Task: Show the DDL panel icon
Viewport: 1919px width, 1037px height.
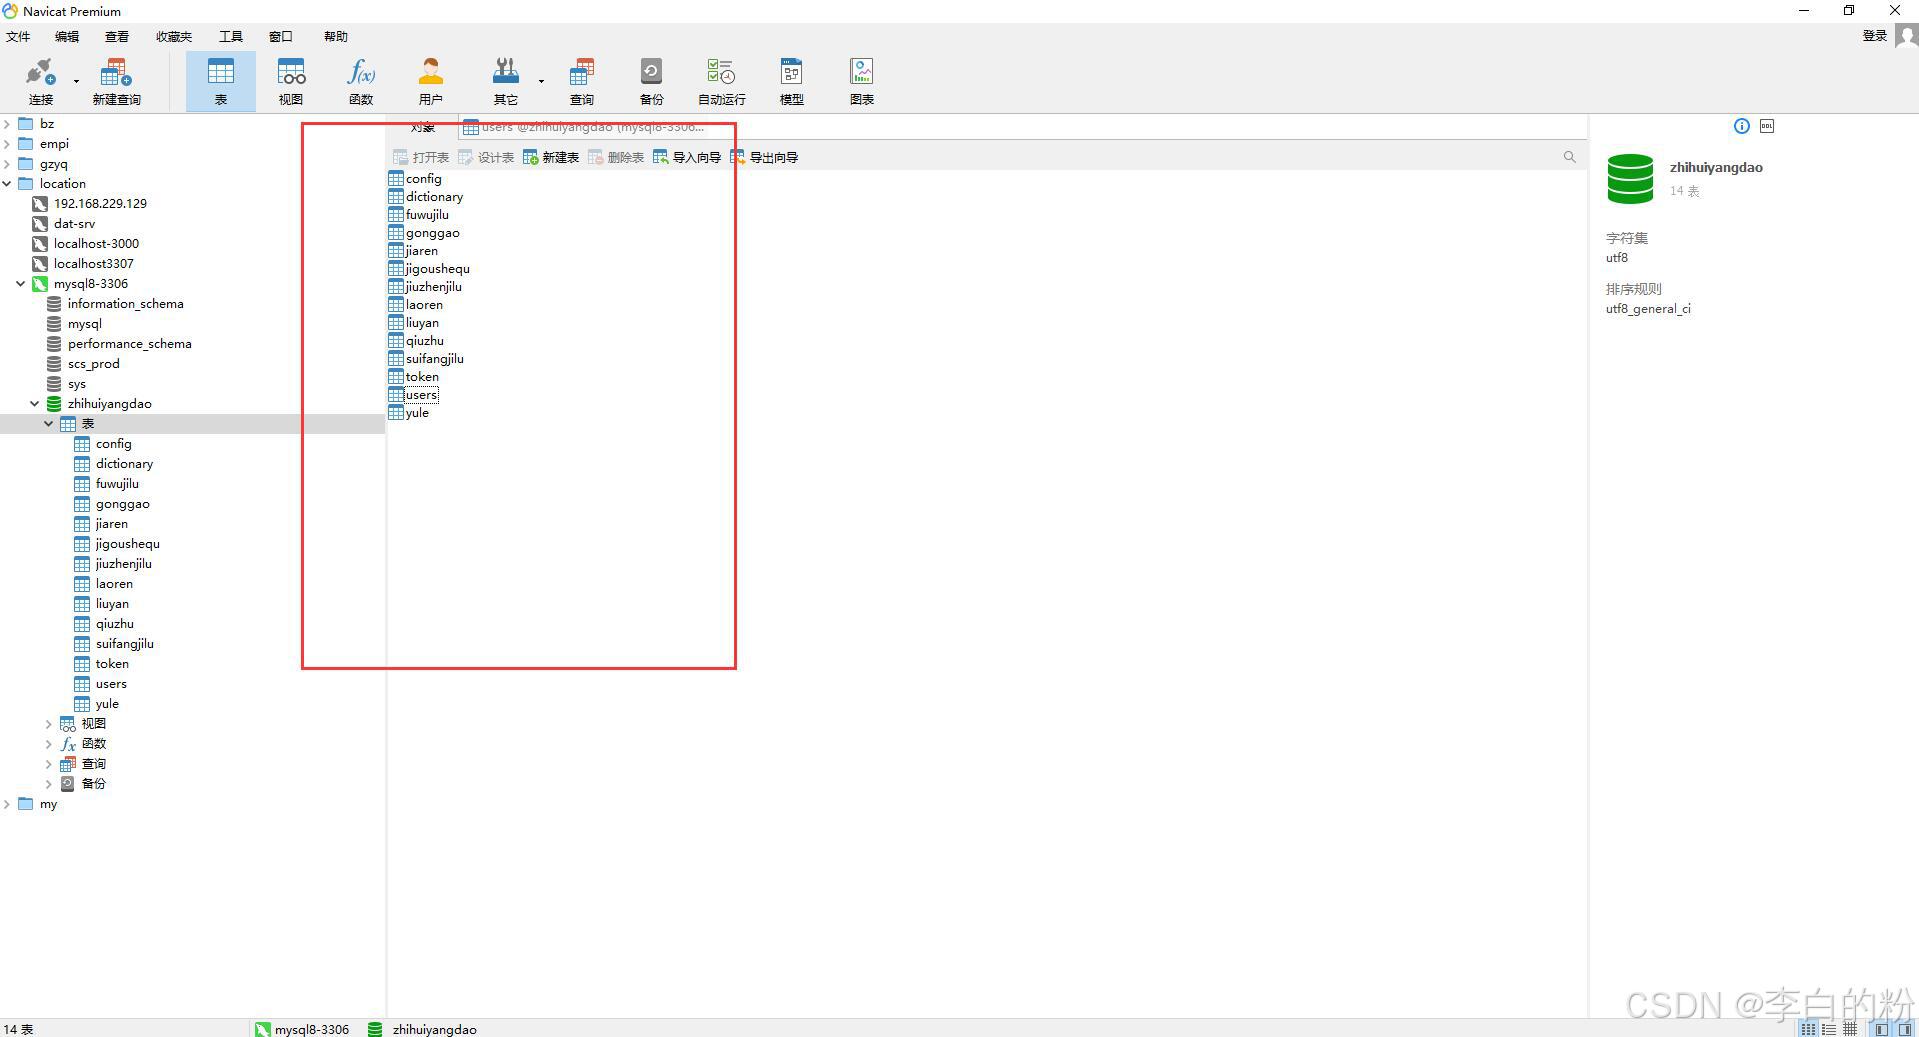Action: (1767, 126)
